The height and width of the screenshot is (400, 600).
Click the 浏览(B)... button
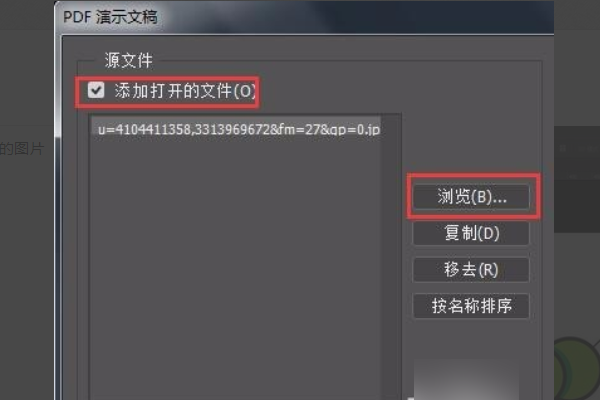click(x=471, y=197)
